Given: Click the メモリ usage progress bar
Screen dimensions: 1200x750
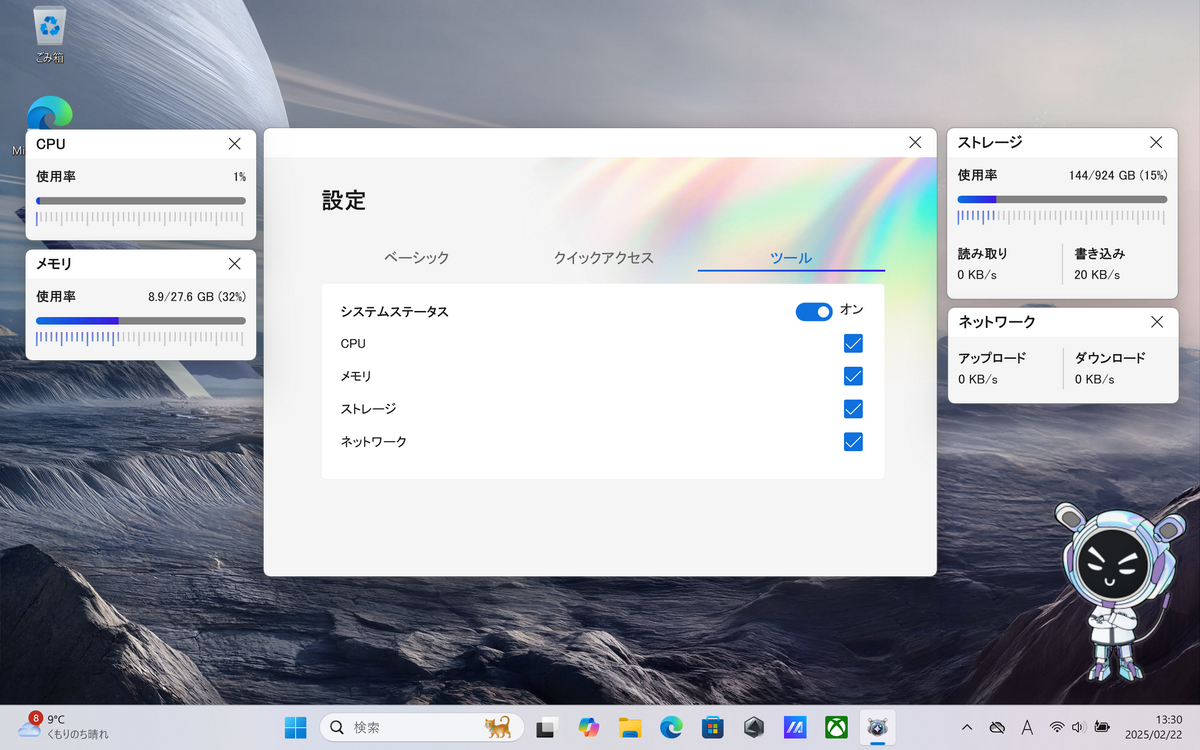Looking at the screenshot, I should 141,321.
